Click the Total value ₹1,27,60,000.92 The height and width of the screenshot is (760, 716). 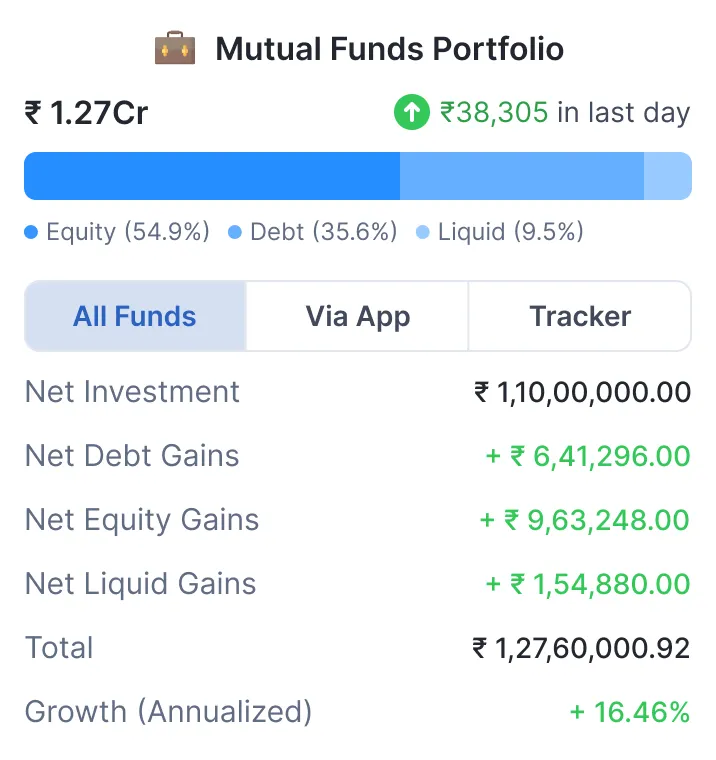[x=581, y=648]
